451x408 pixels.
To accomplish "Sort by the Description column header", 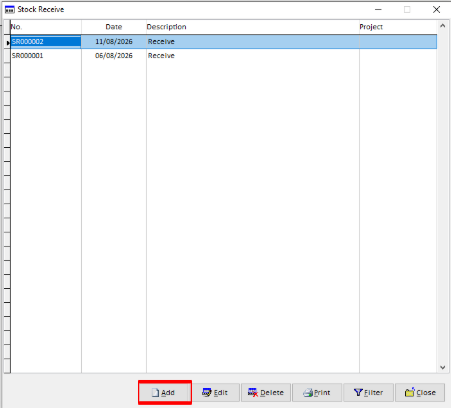I will pos(253,27).
